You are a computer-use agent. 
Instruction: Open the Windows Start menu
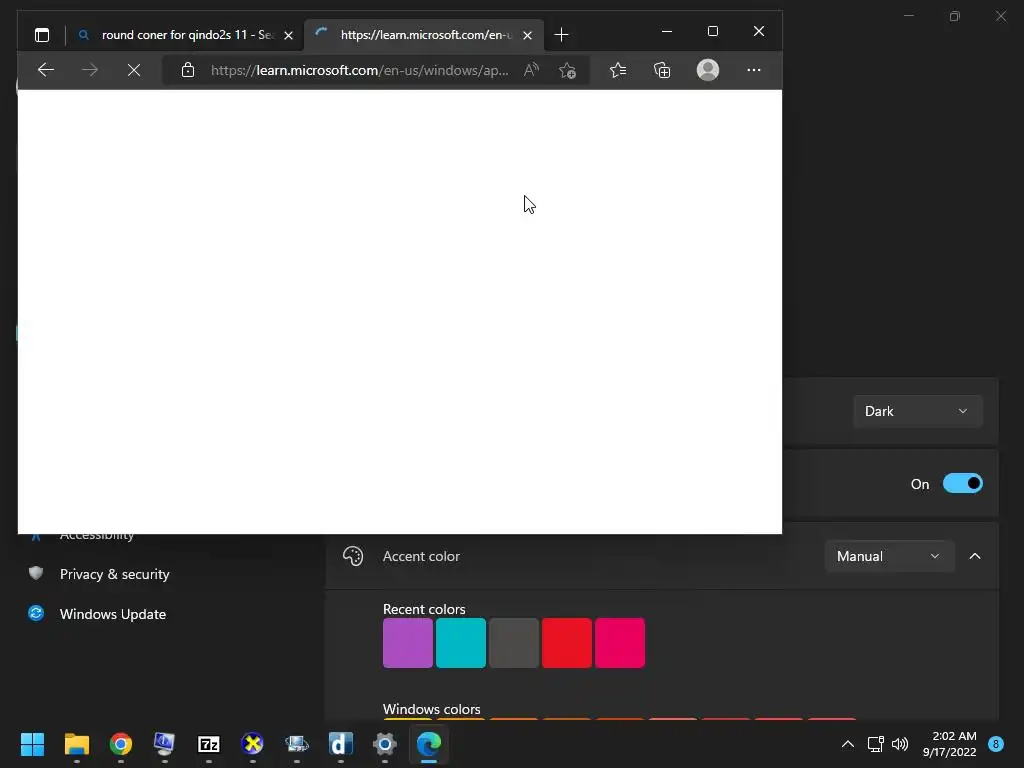[x=33, y=744]
